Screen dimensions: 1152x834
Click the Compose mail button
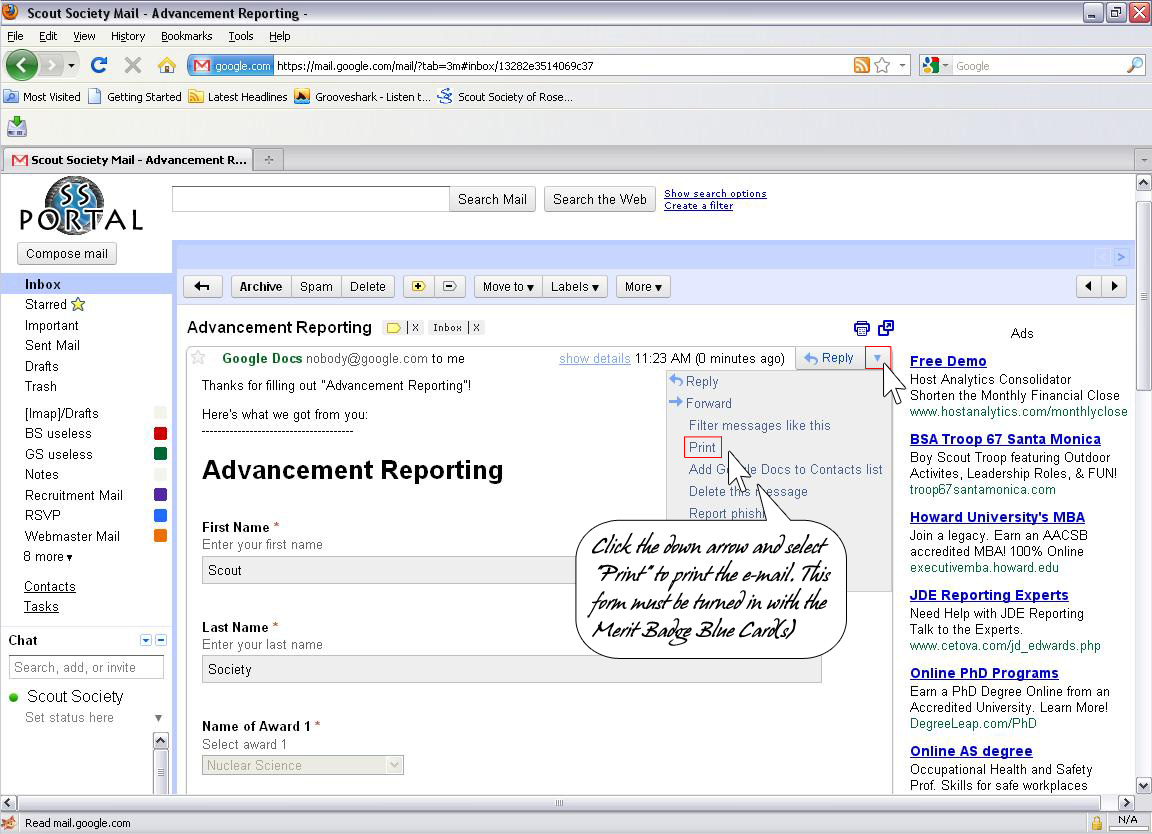point(67,254)
